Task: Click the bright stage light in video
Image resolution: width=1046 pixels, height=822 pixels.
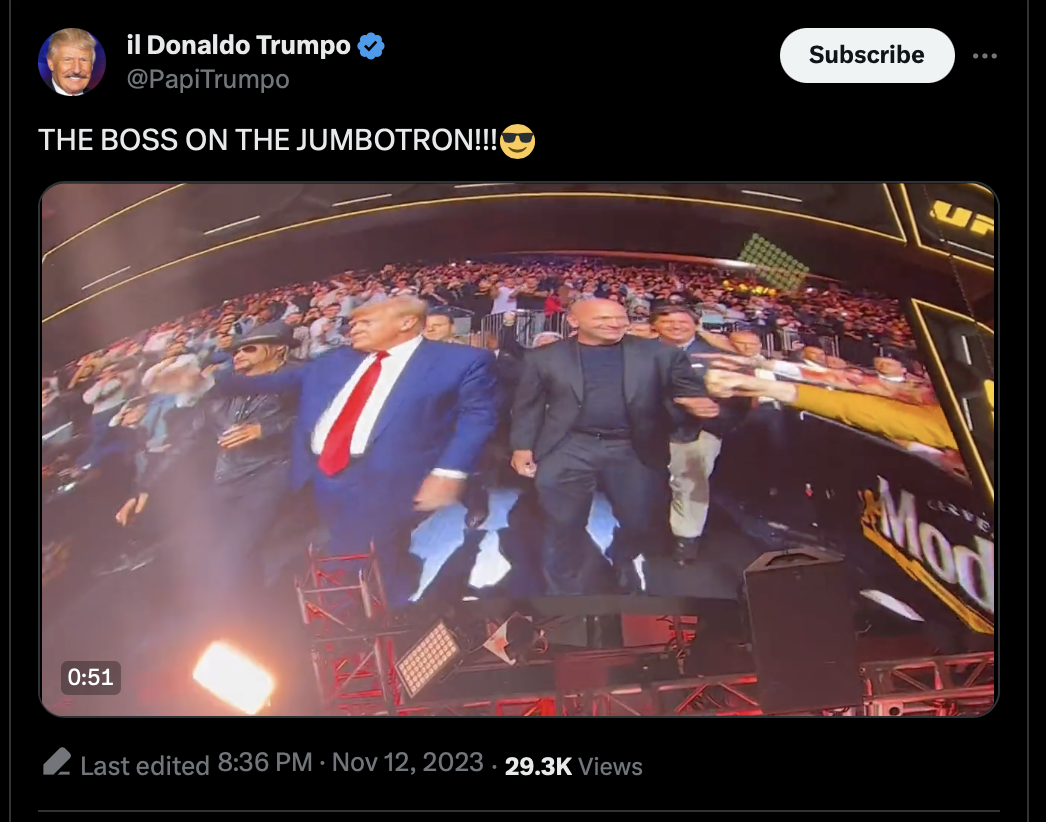Action: pos(233,675)
